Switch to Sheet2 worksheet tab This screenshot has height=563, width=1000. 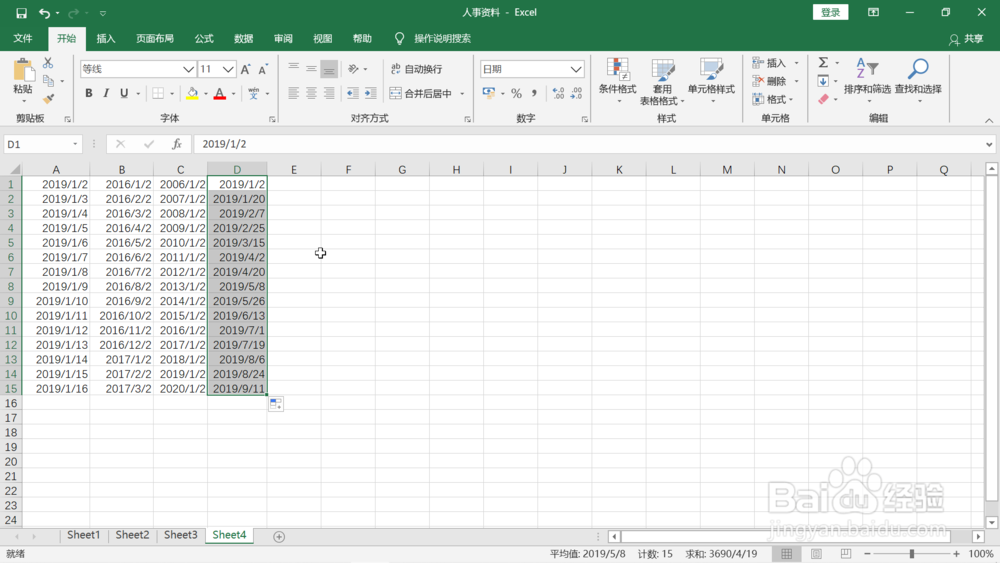pos(132,535)
